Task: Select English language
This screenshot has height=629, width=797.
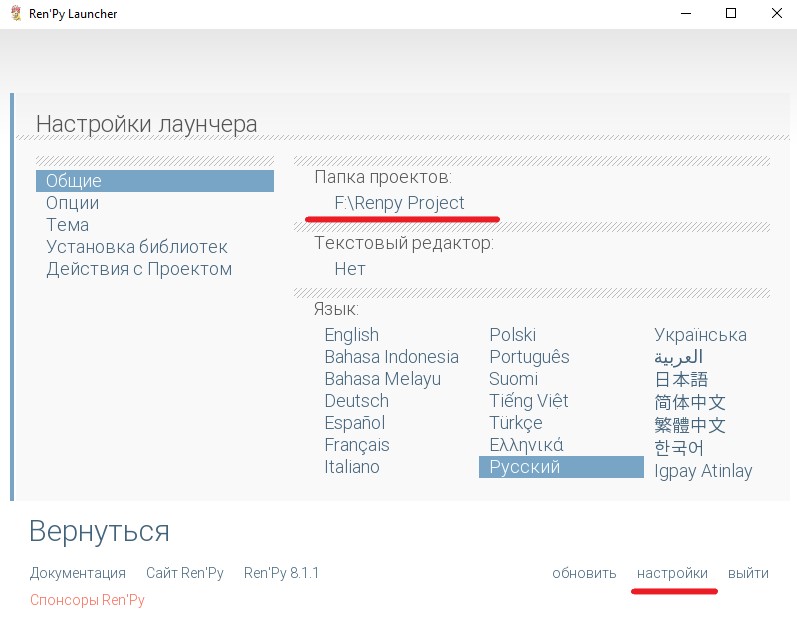Action: pyautogui.click(x=351, y=335)
